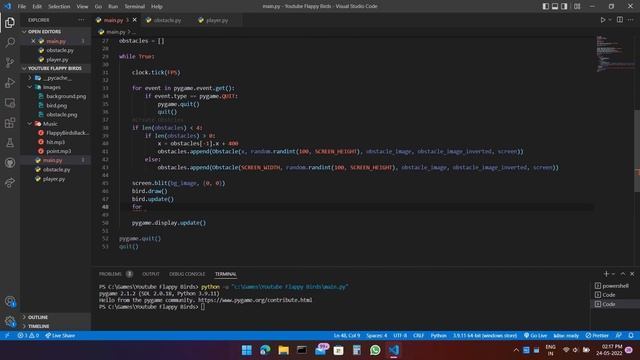
Task: Open bird.png in explorer tree
Action: click(x=56, y=105)
